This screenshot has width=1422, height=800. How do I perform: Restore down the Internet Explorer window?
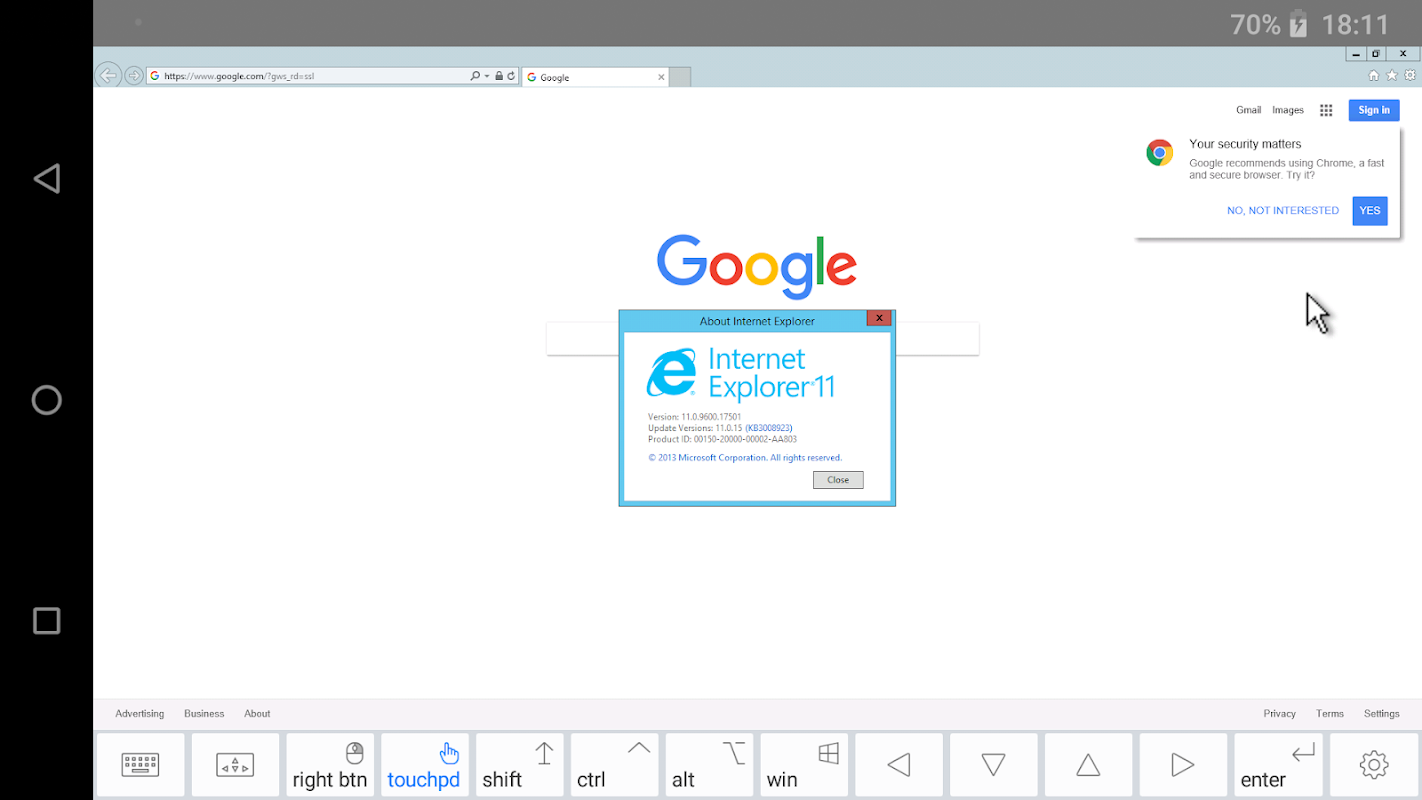click(1377, 54)
